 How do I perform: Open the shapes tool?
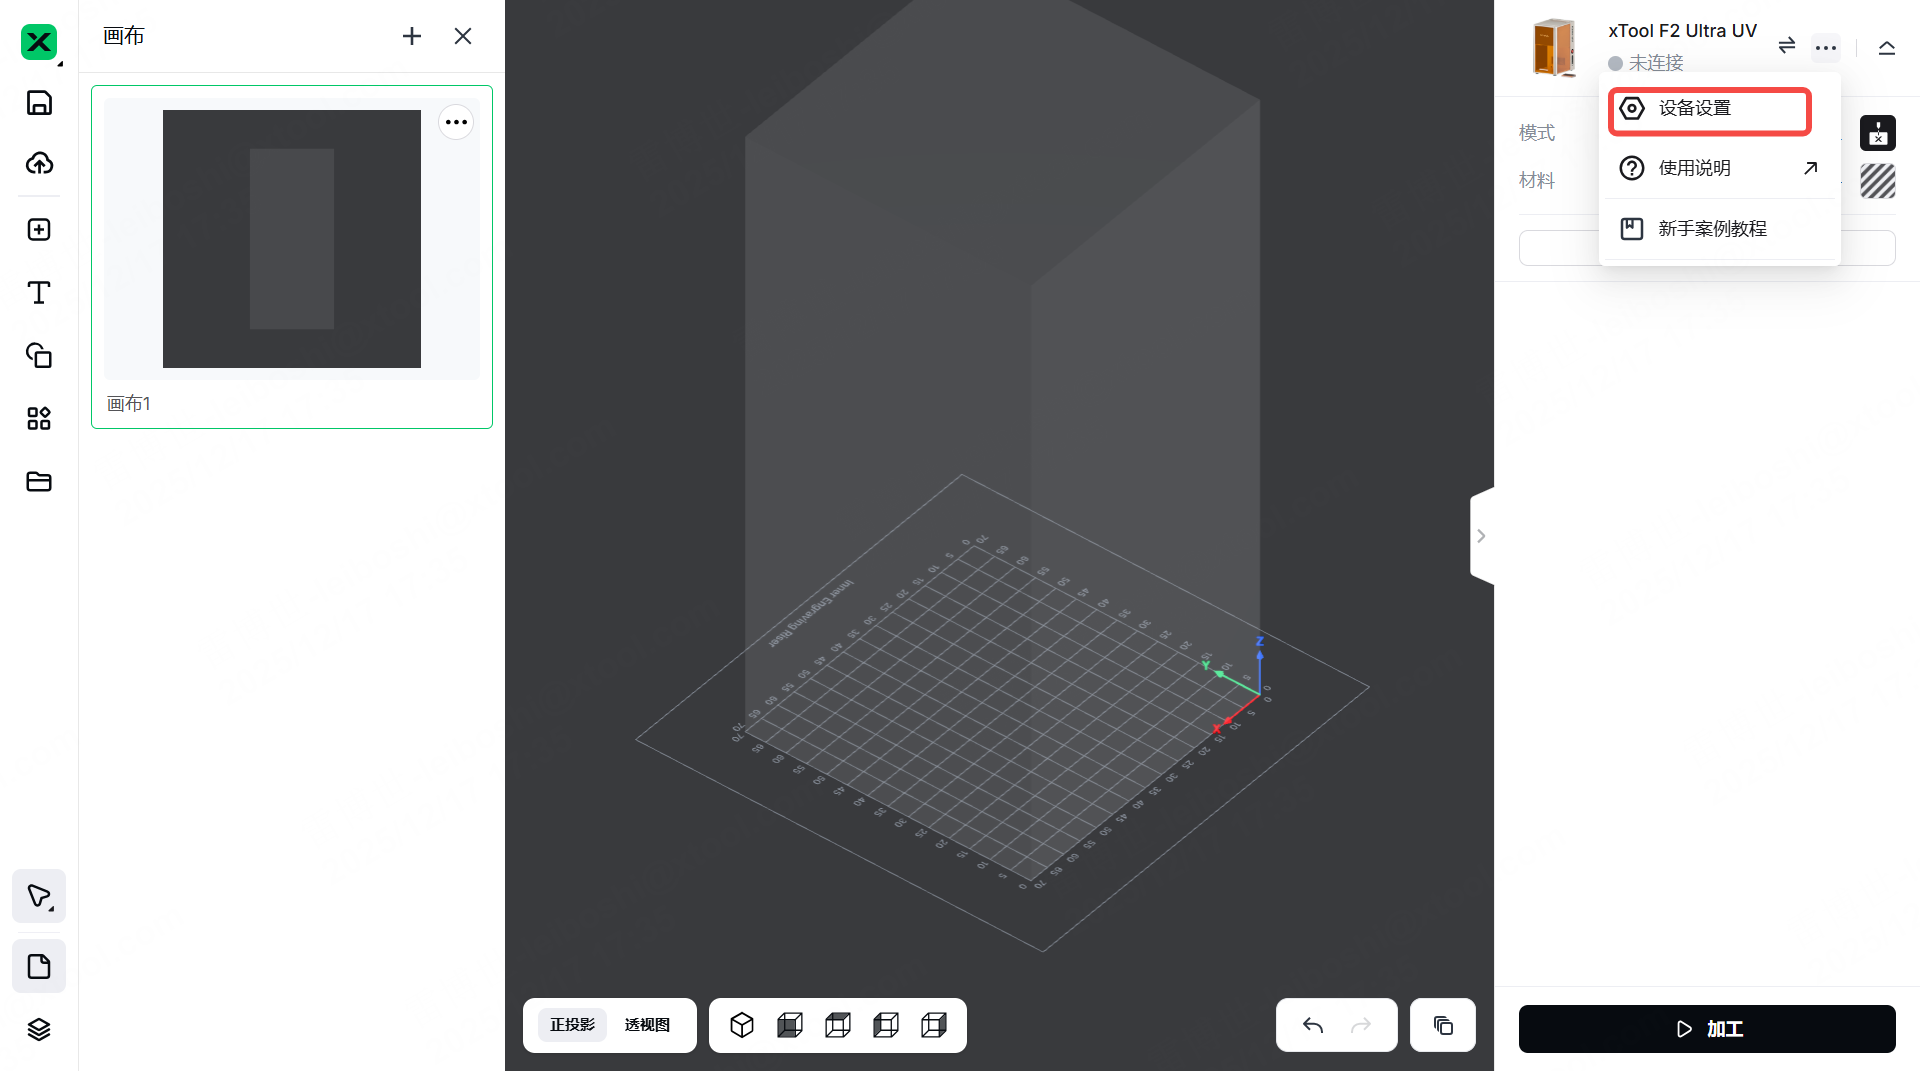click(39, 355)
